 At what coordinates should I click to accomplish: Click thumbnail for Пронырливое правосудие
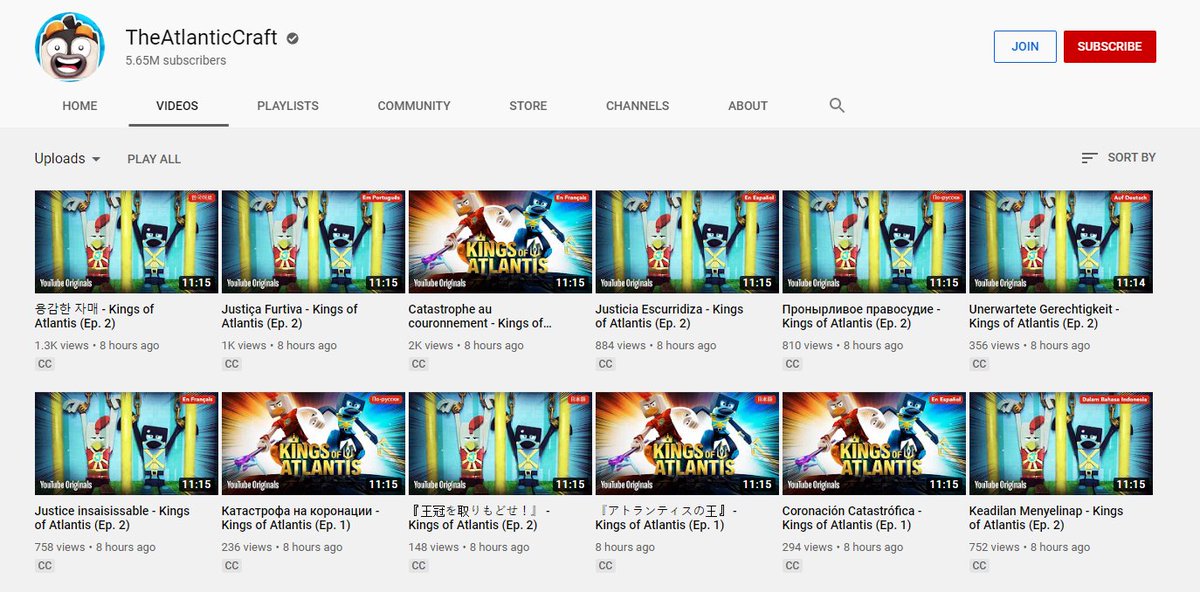click(x=874, y=242)
